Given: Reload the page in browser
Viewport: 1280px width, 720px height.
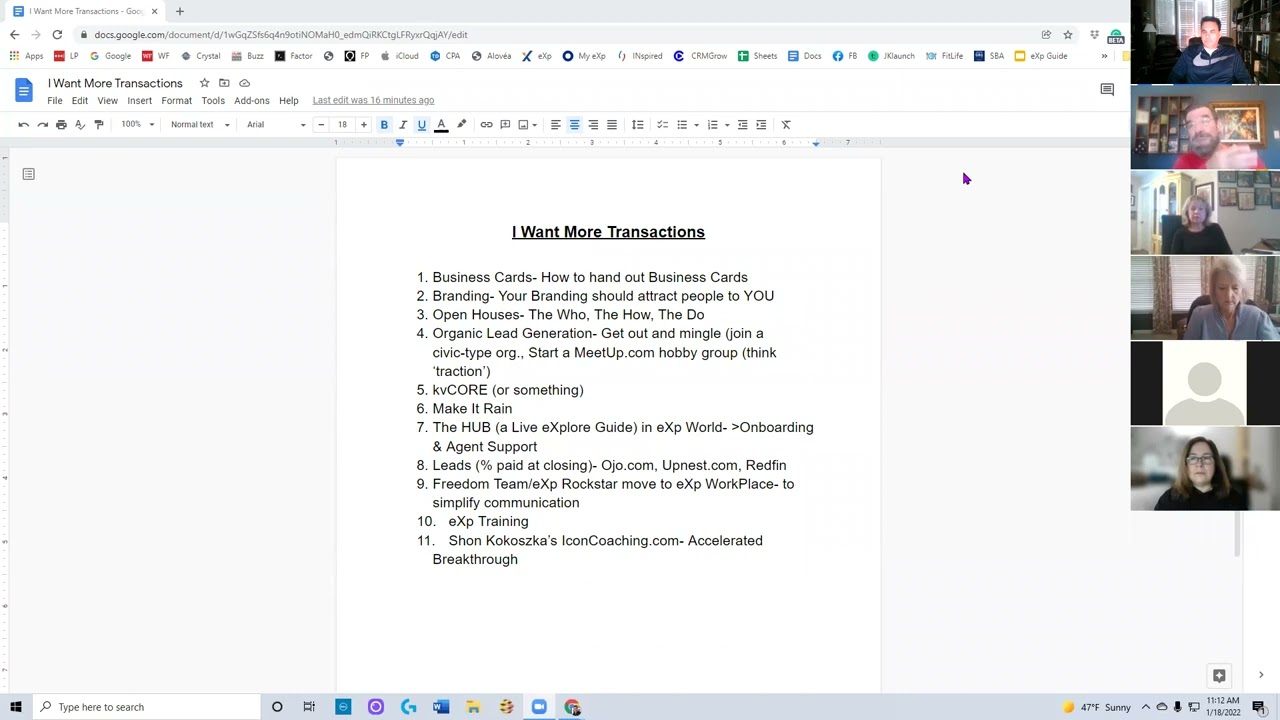Looking at the screenshot, I should (x=57, y=34).
